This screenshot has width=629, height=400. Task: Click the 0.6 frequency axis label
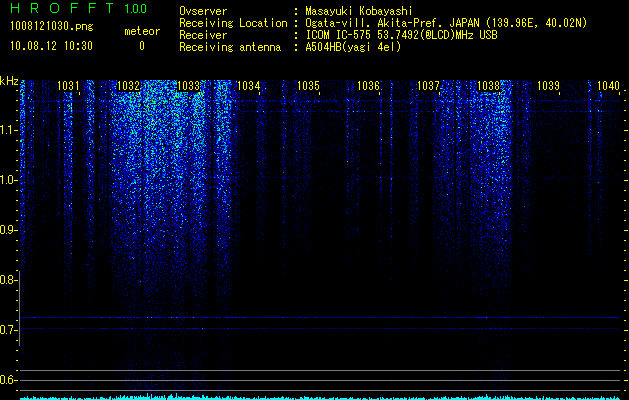(8, 380)
